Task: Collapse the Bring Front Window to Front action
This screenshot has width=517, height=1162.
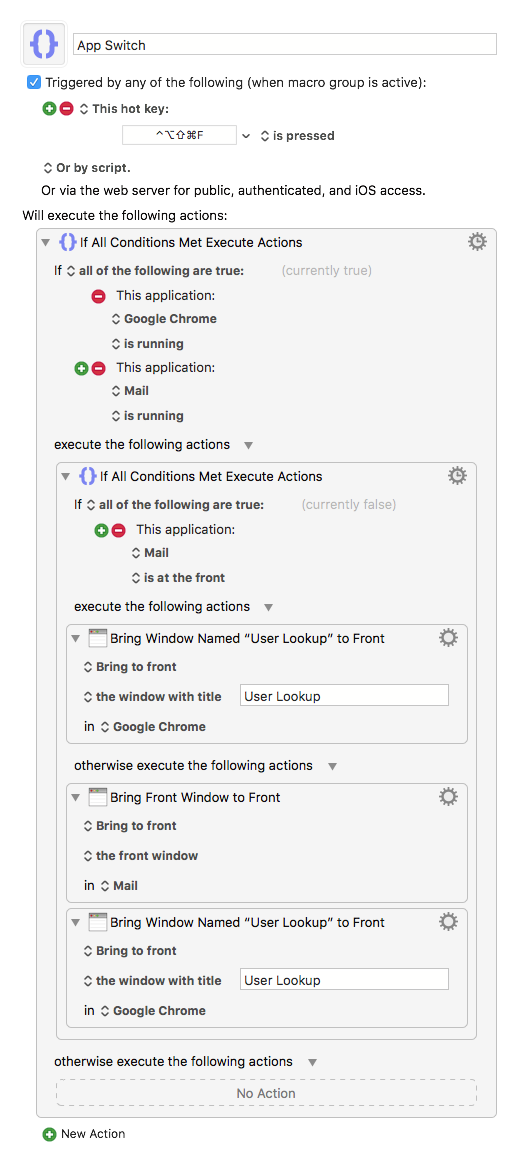Action: [x=76, y=797]
